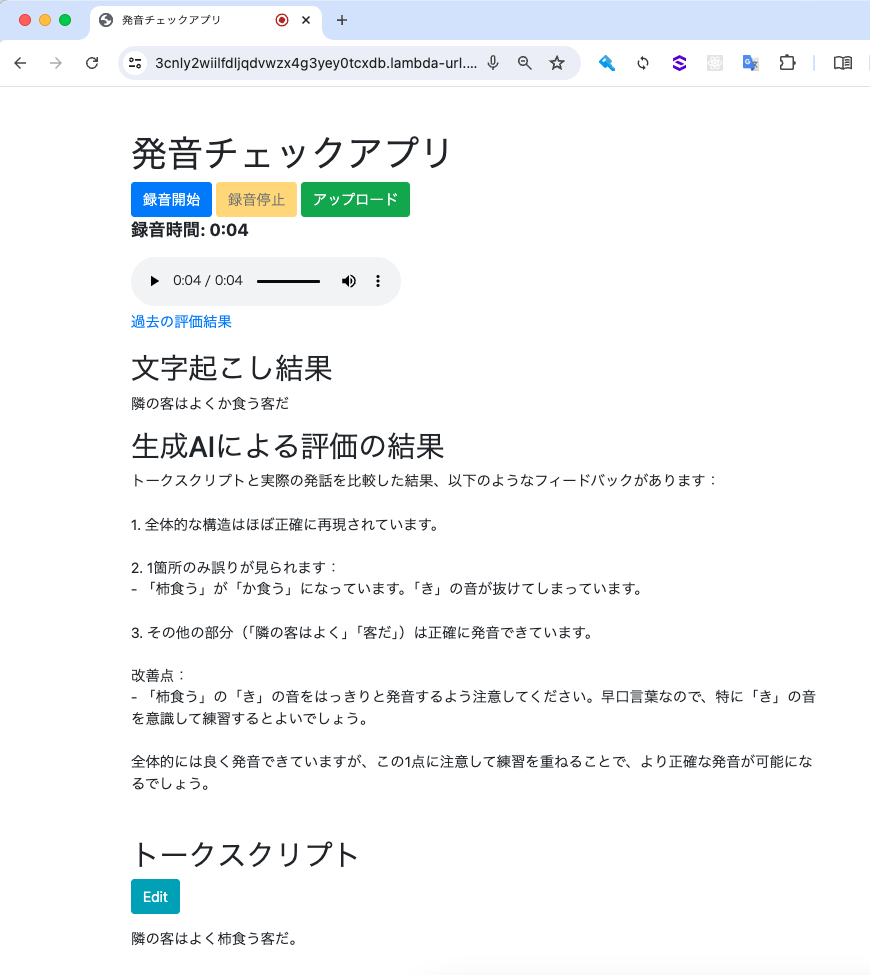870x975 pixels.
Task: Close the 発音チェックアプリ tab
Action: coord(306,20)
